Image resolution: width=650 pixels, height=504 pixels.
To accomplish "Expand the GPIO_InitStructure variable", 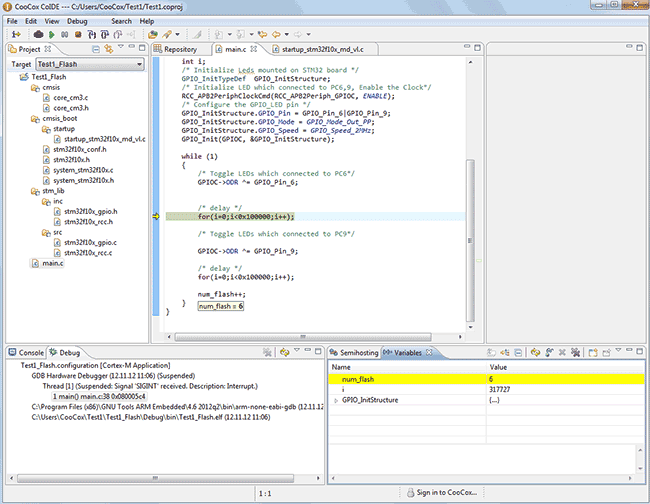I will pyautogui.click(x=335, y=400).
